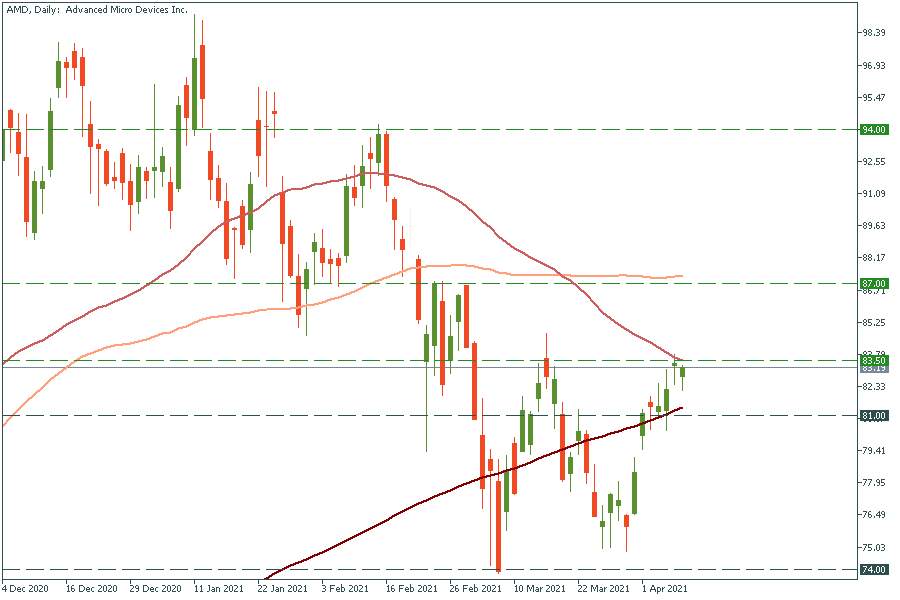The width and height of the screenshot is (900, 600).
Task: Click the 76.49 price axis value
Action: coord(874,515)
